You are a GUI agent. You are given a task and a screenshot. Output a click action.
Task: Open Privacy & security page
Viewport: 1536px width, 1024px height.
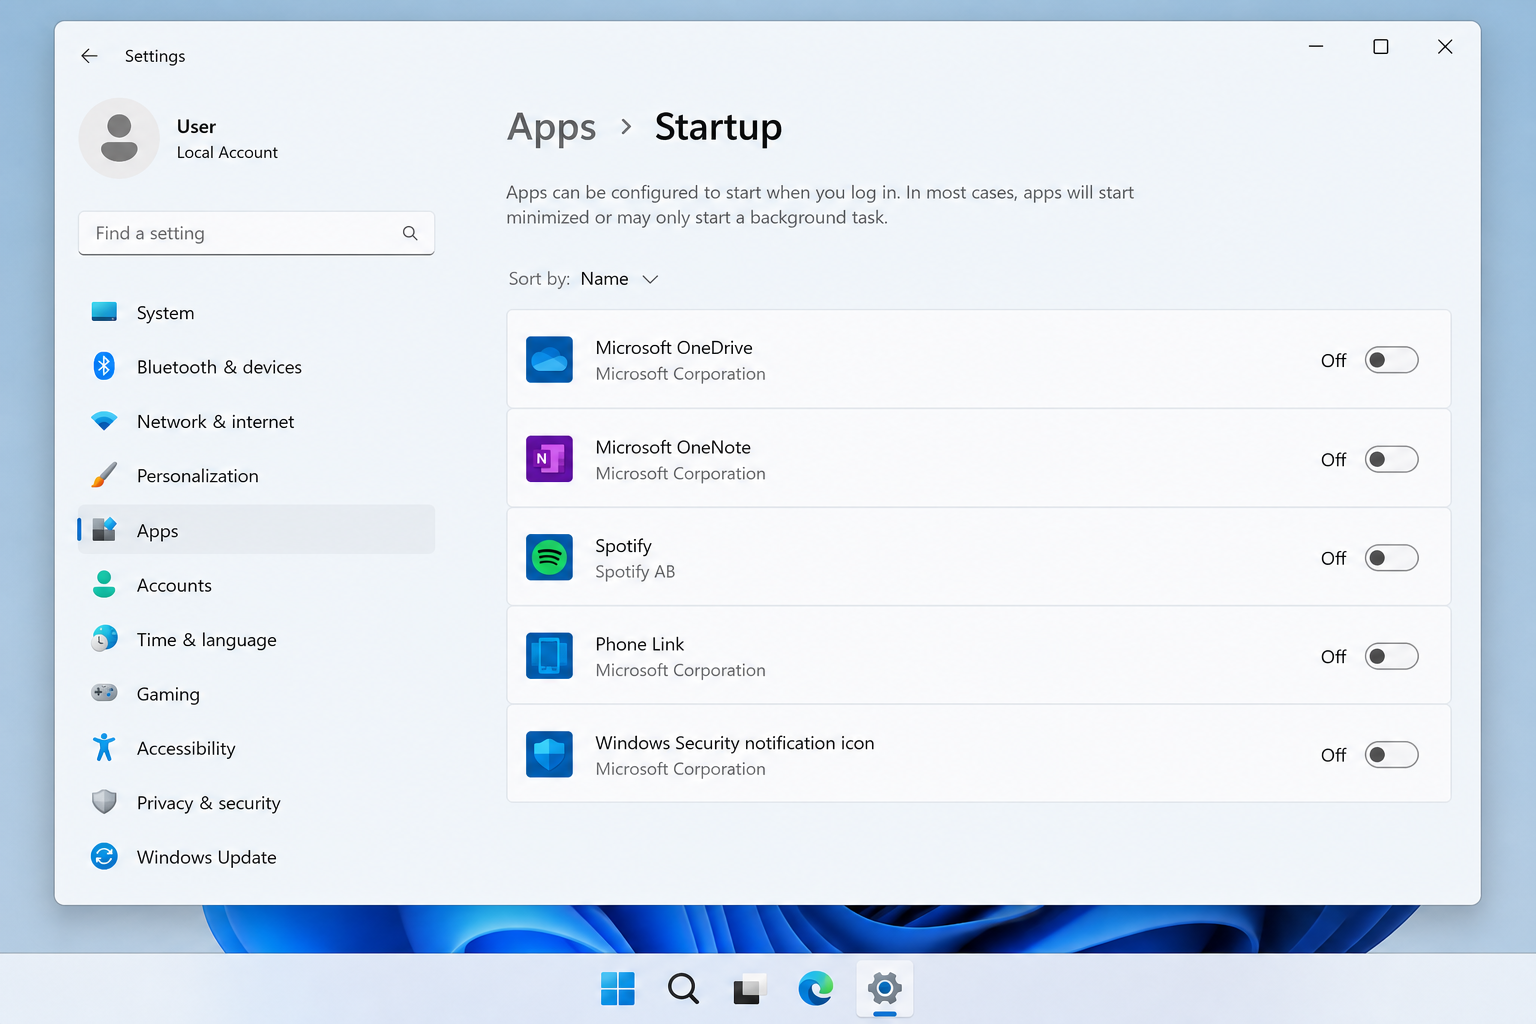(256, 802)
